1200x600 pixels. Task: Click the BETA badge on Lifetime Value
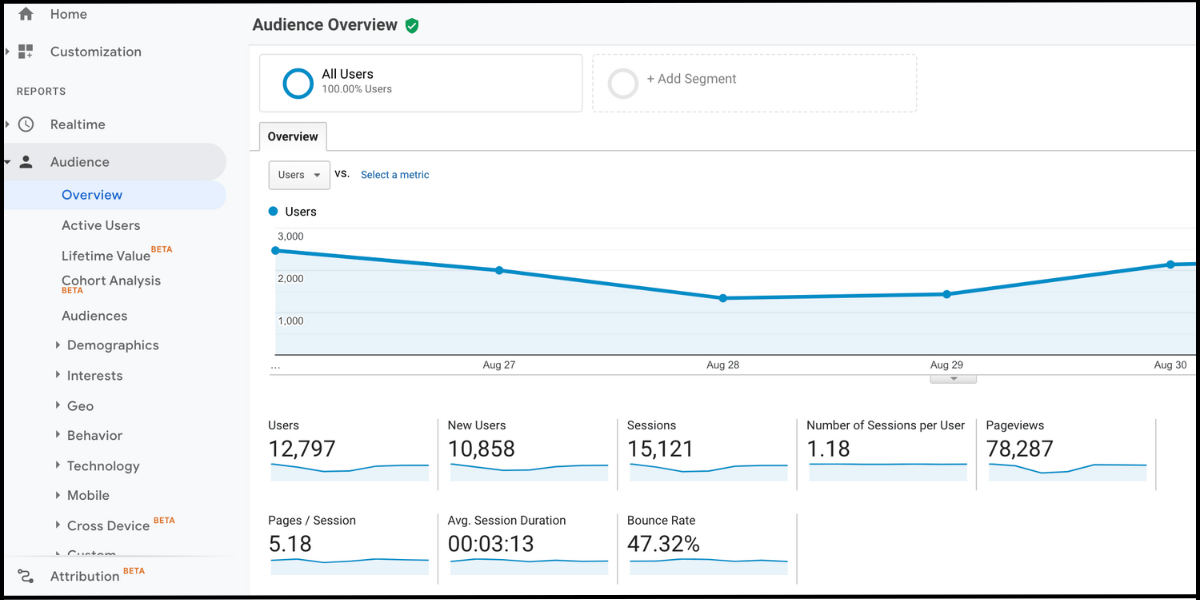point(160,249)
